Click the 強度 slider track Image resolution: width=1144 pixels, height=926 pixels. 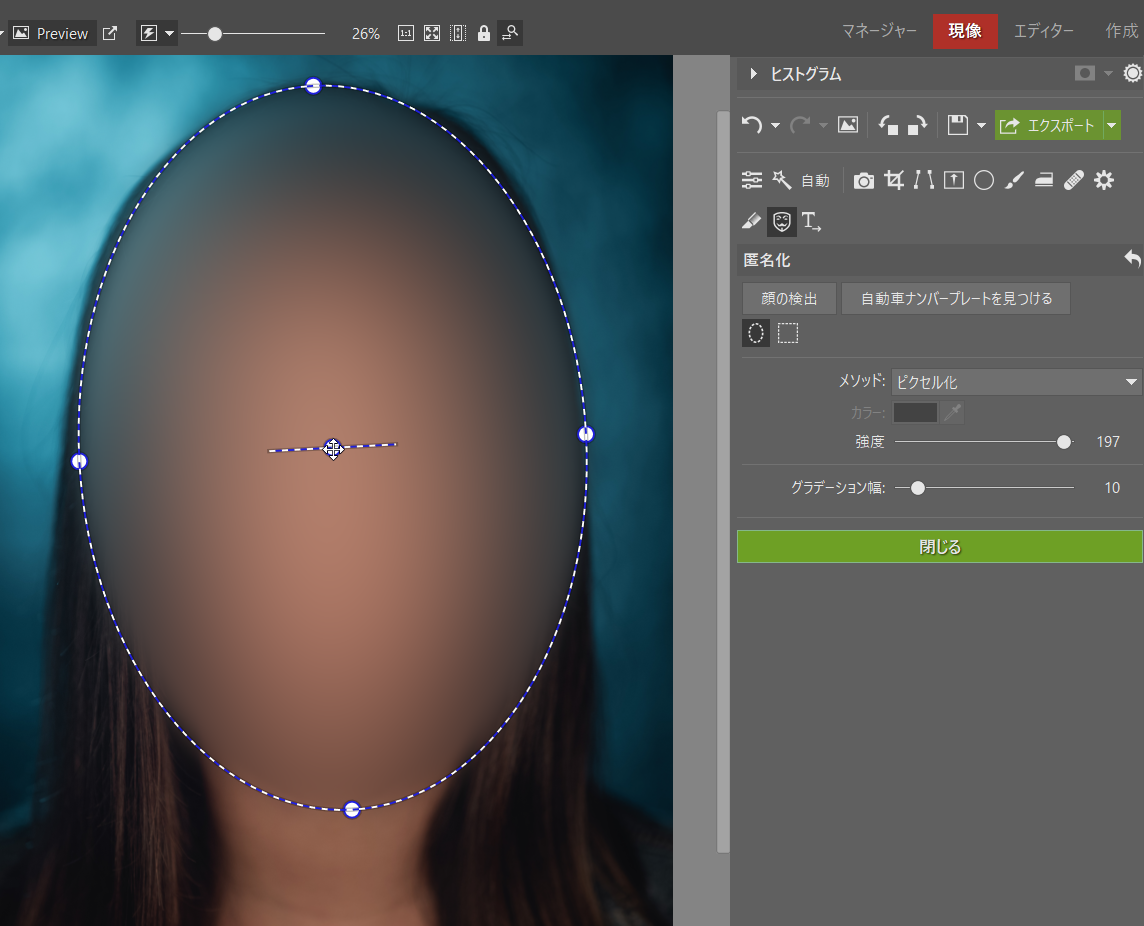(x=983, y=441)
